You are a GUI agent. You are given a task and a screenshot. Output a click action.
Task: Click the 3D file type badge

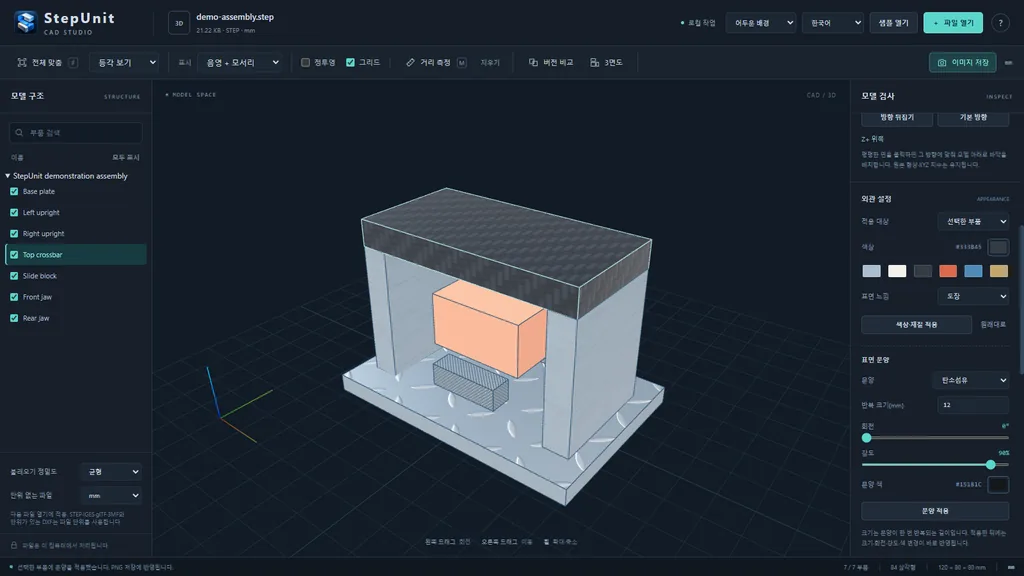point(179,23)
